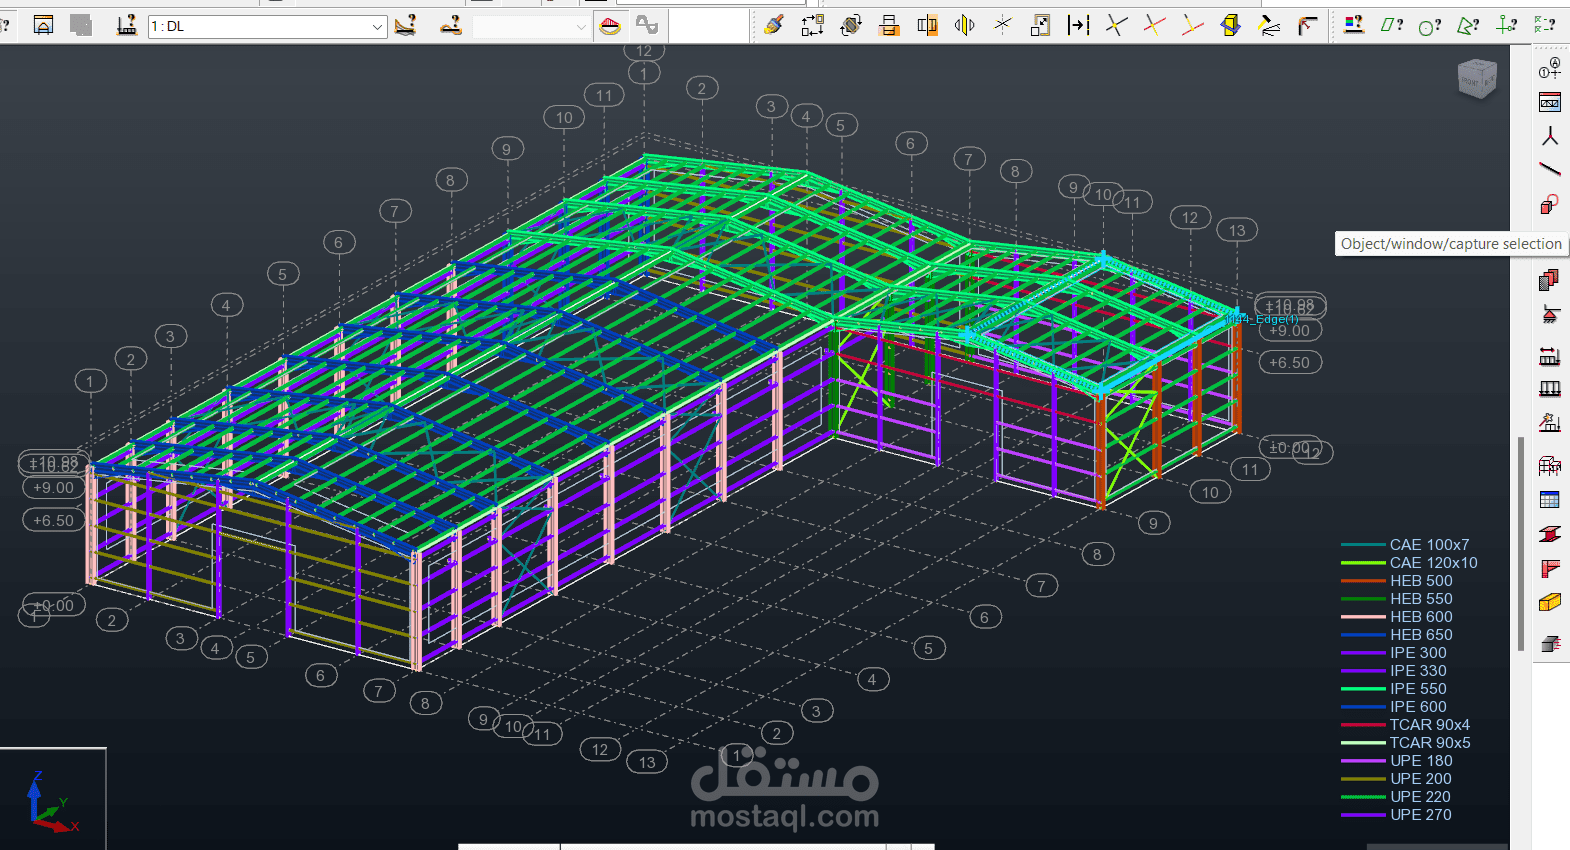Click the IPE 300 legend label
1570x850 pixels.
click(x=1418, y=653)
